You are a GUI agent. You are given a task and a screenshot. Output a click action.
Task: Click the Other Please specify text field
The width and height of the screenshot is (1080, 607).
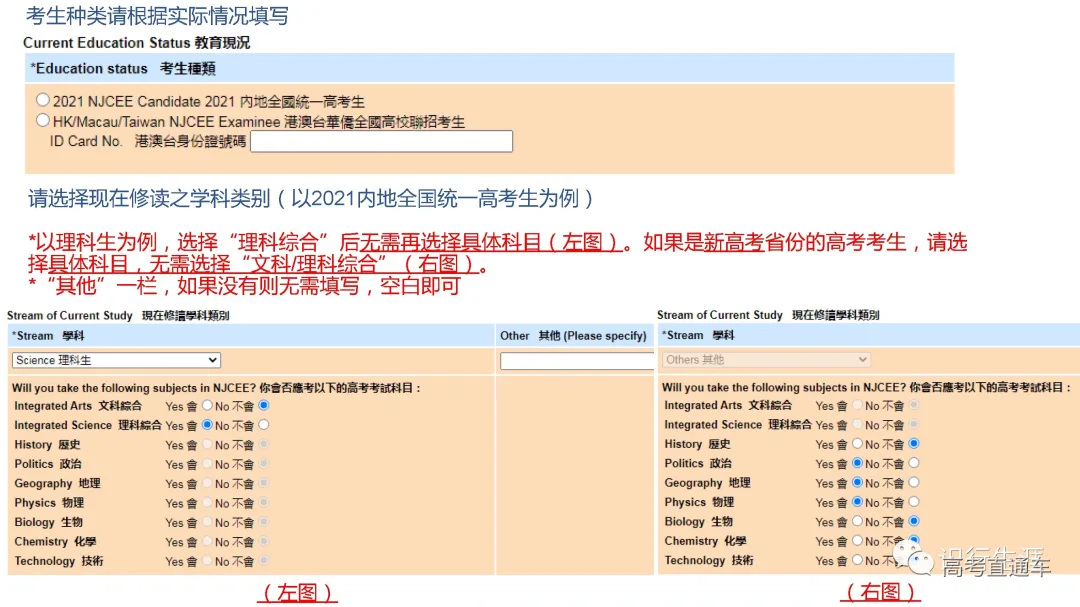(x=575, y=359)
